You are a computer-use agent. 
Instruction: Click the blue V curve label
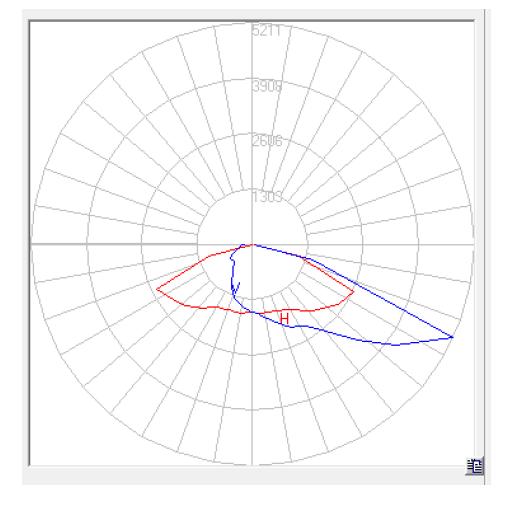coord(236,288)
